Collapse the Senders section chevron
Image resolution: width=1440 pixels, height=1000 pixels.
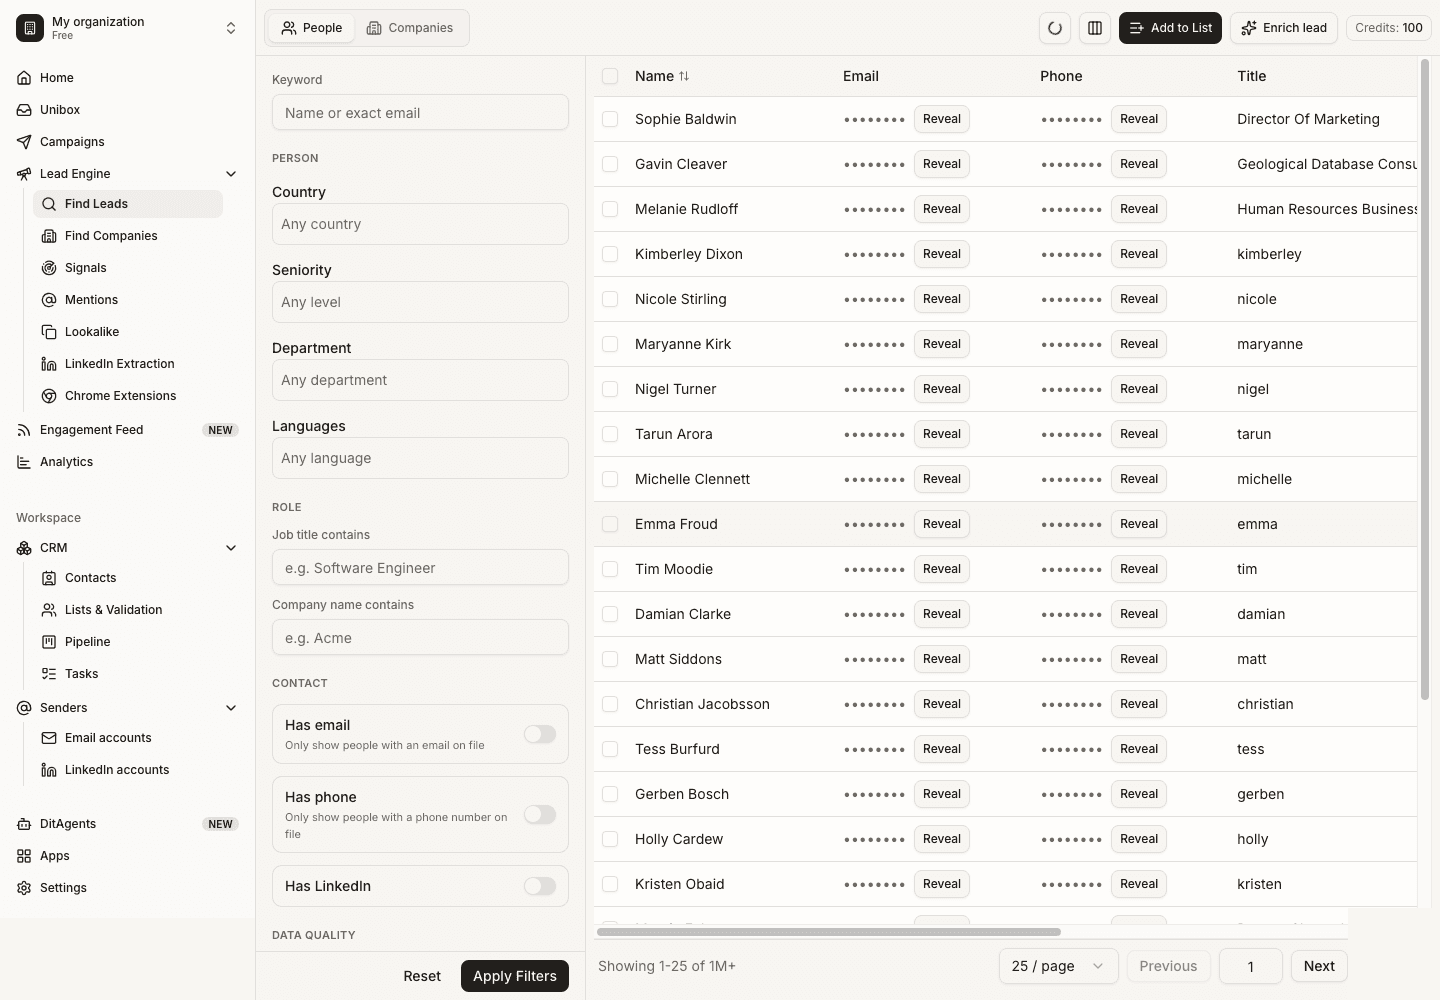pos(231,708)
